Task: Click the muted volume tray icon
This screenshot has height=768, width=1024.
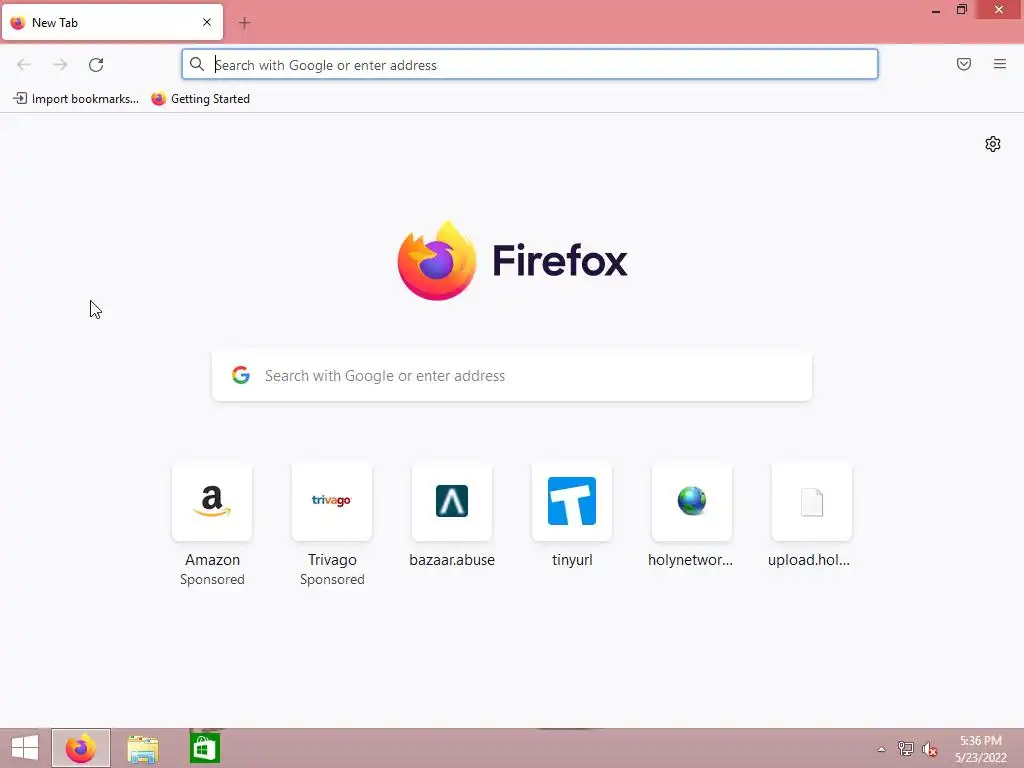Action: tap(930, 749)
